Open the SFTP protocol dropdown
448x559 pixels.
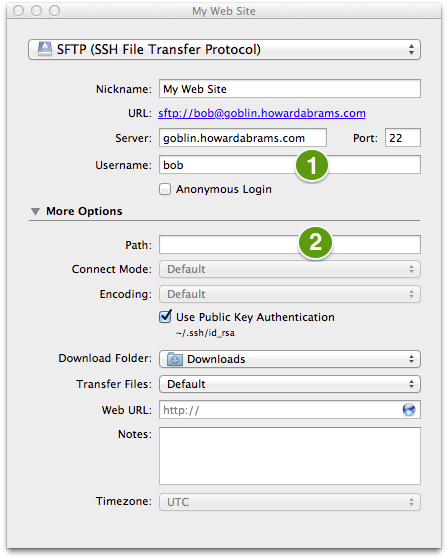point(224,49)
